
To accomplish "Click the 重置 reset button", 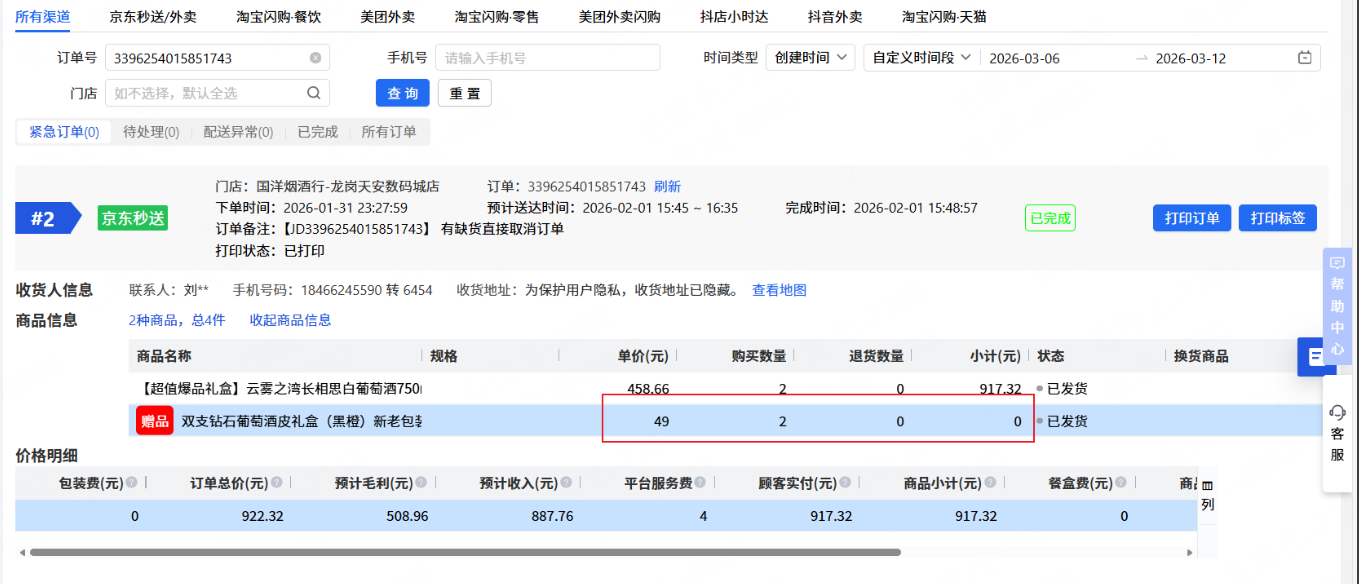I will click(x=464, y=93).
